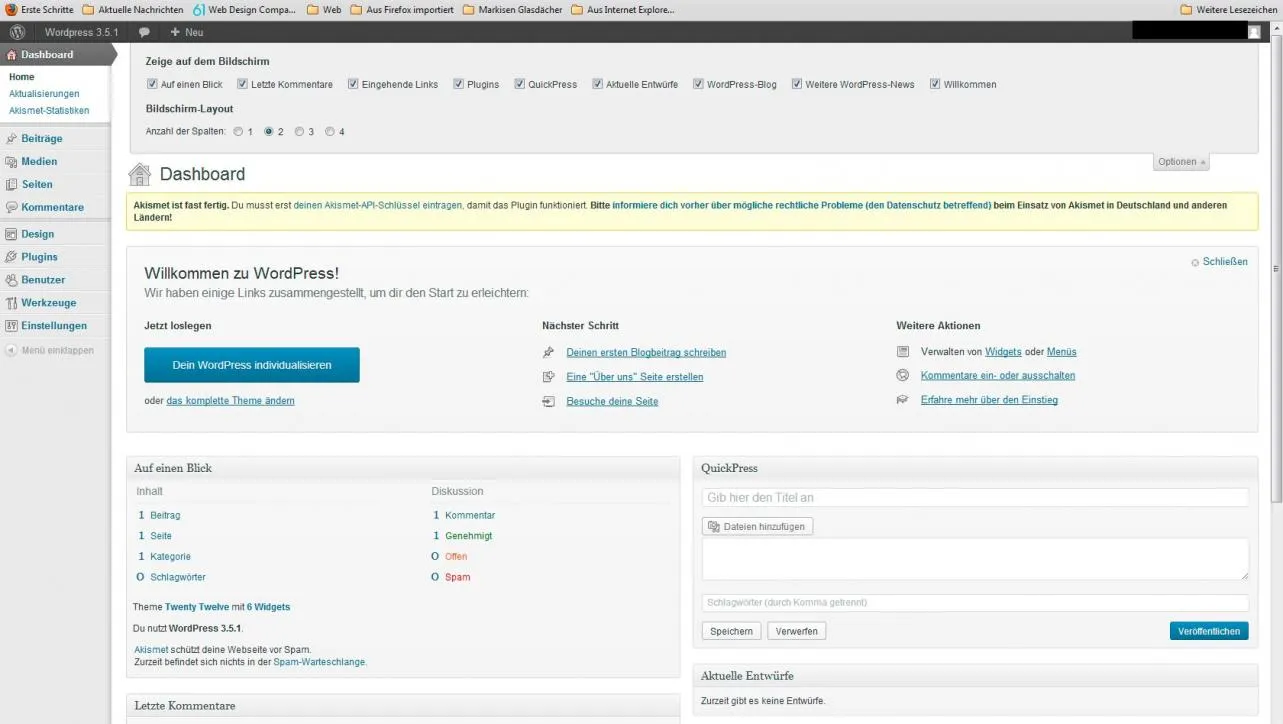The image size is (1283, 724).
Task: Select 1 column layout radio button
Action: (x=238, y=131)
